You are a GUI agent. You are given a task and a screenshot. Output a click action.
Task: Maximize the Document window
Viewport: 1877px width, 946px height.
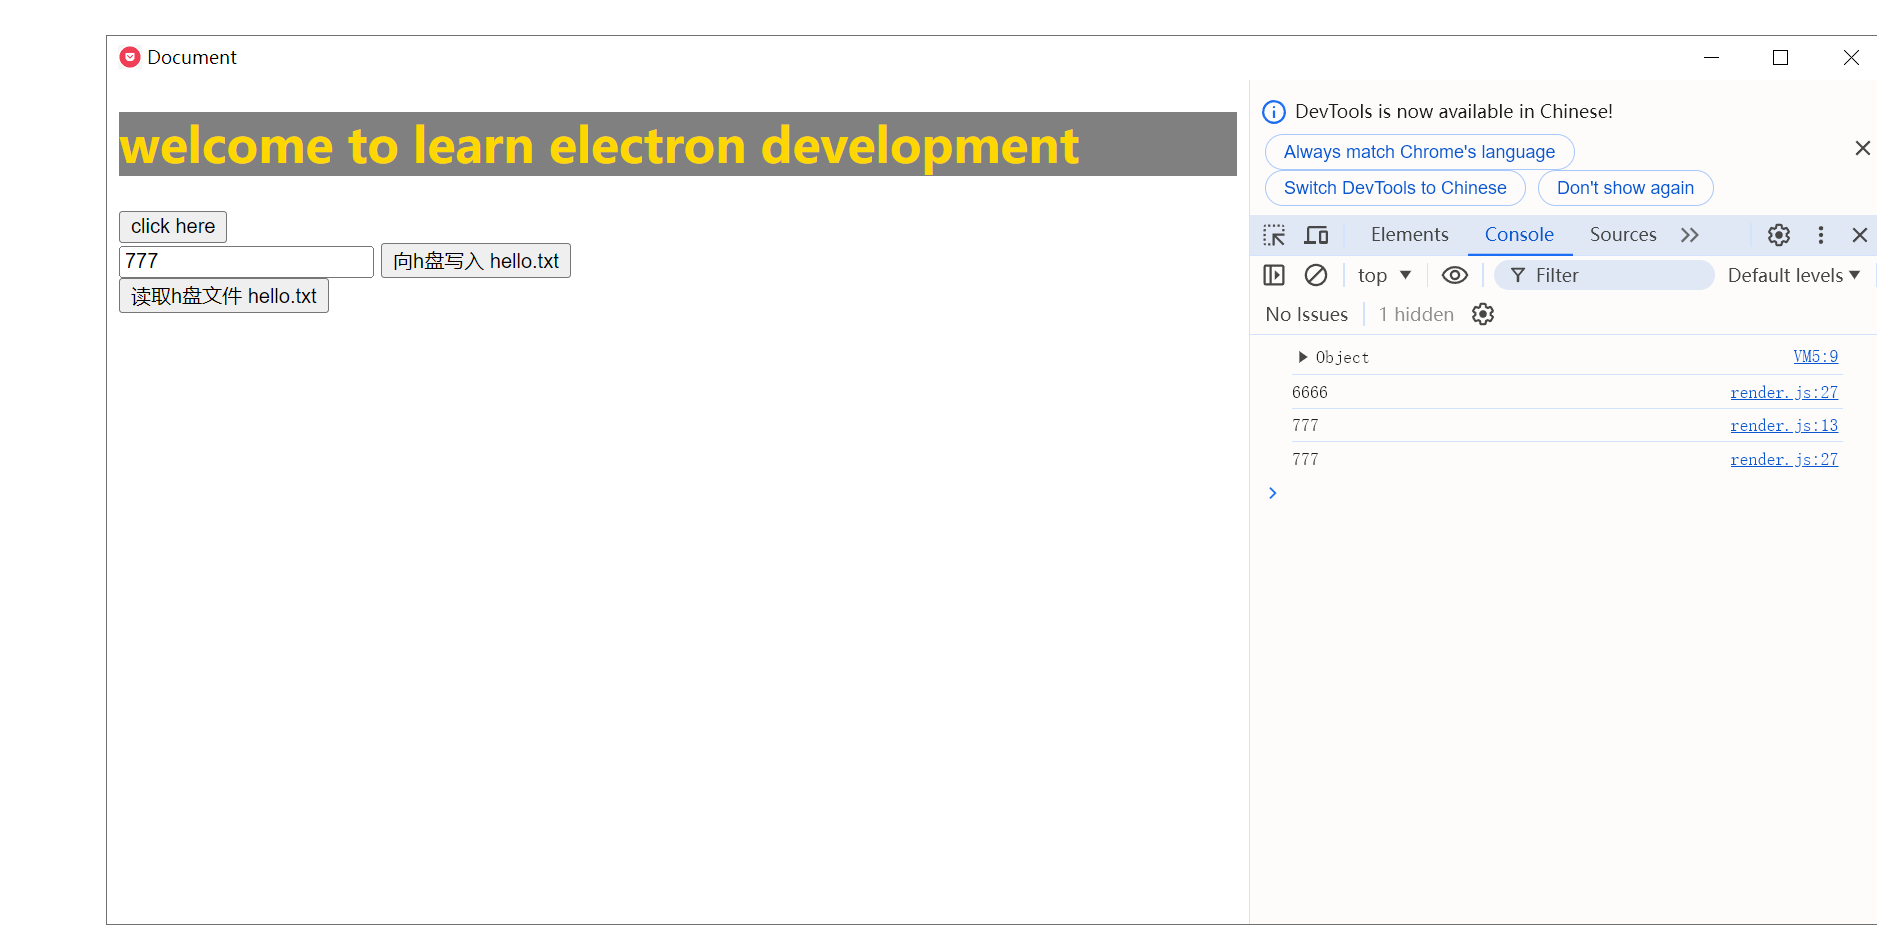1780,58
